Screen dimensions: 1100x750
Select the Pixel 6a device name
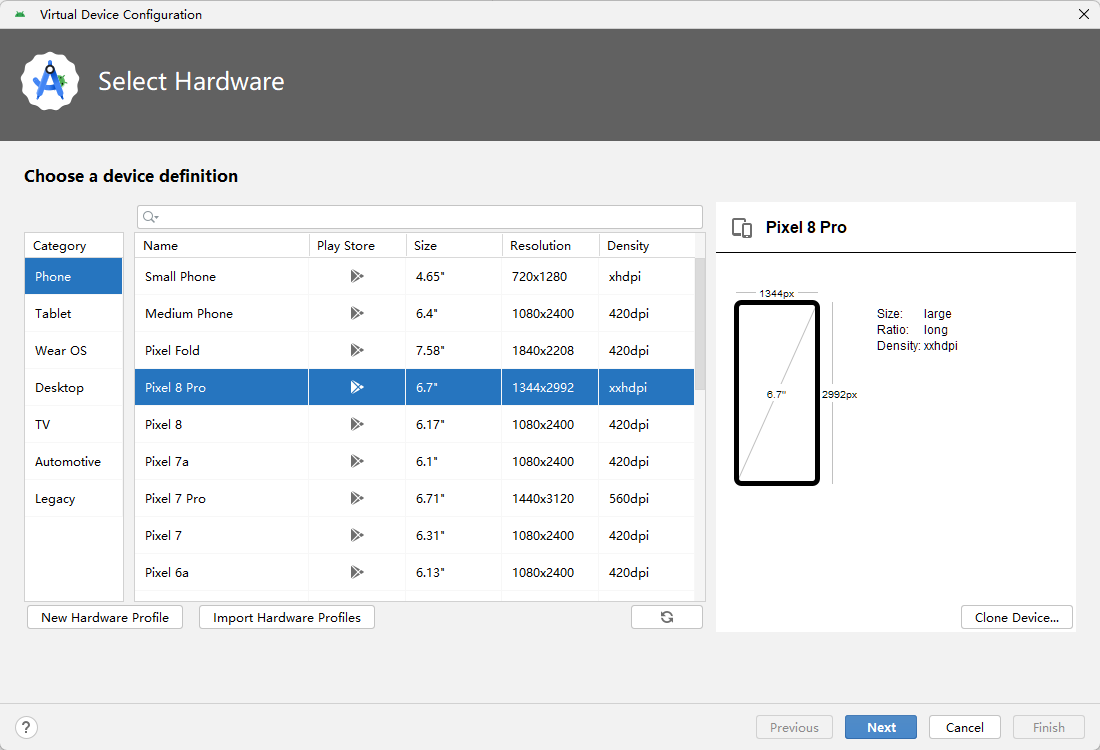(x=167, y=572)
